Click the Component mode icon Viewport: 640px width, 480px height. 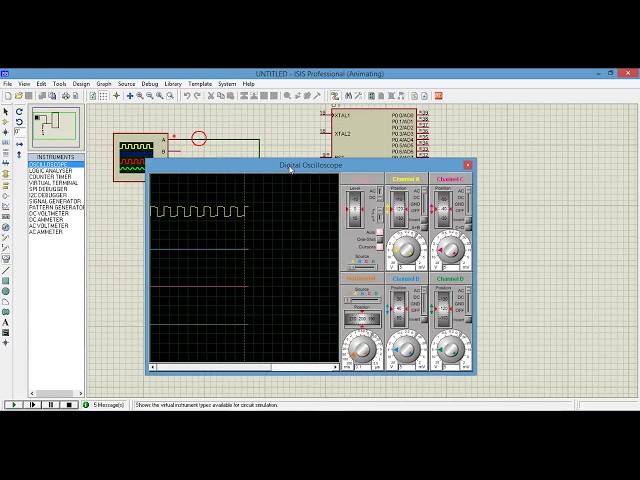pyautogui.click(x=6, y=122)
